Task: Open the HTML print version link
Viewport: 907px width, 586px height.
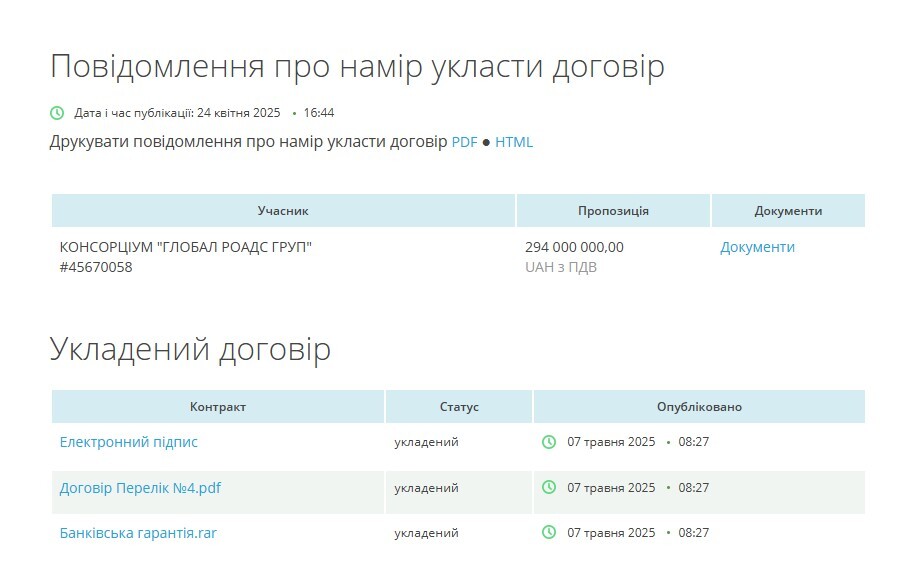Action: point(514,142)
